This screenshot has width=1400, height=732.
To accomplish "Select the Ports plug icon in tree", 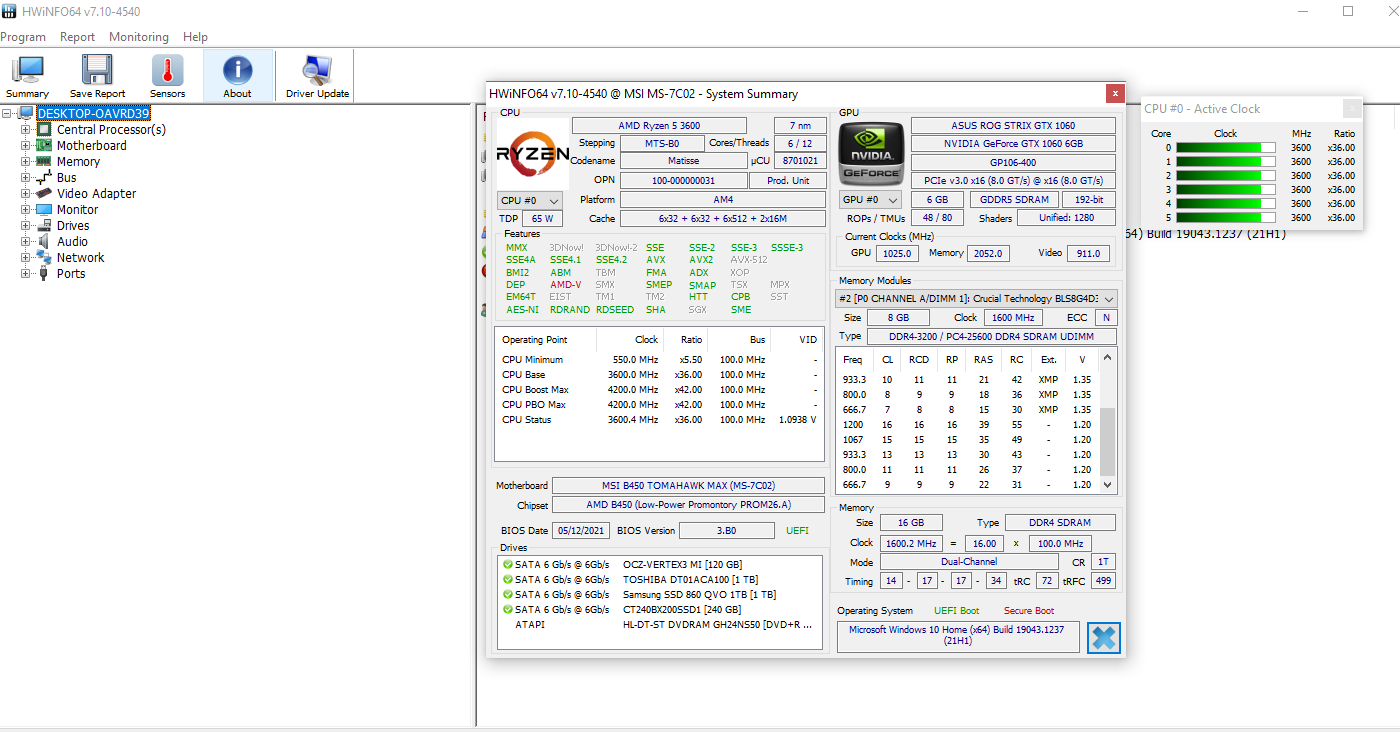I will [x=44, y=273].
